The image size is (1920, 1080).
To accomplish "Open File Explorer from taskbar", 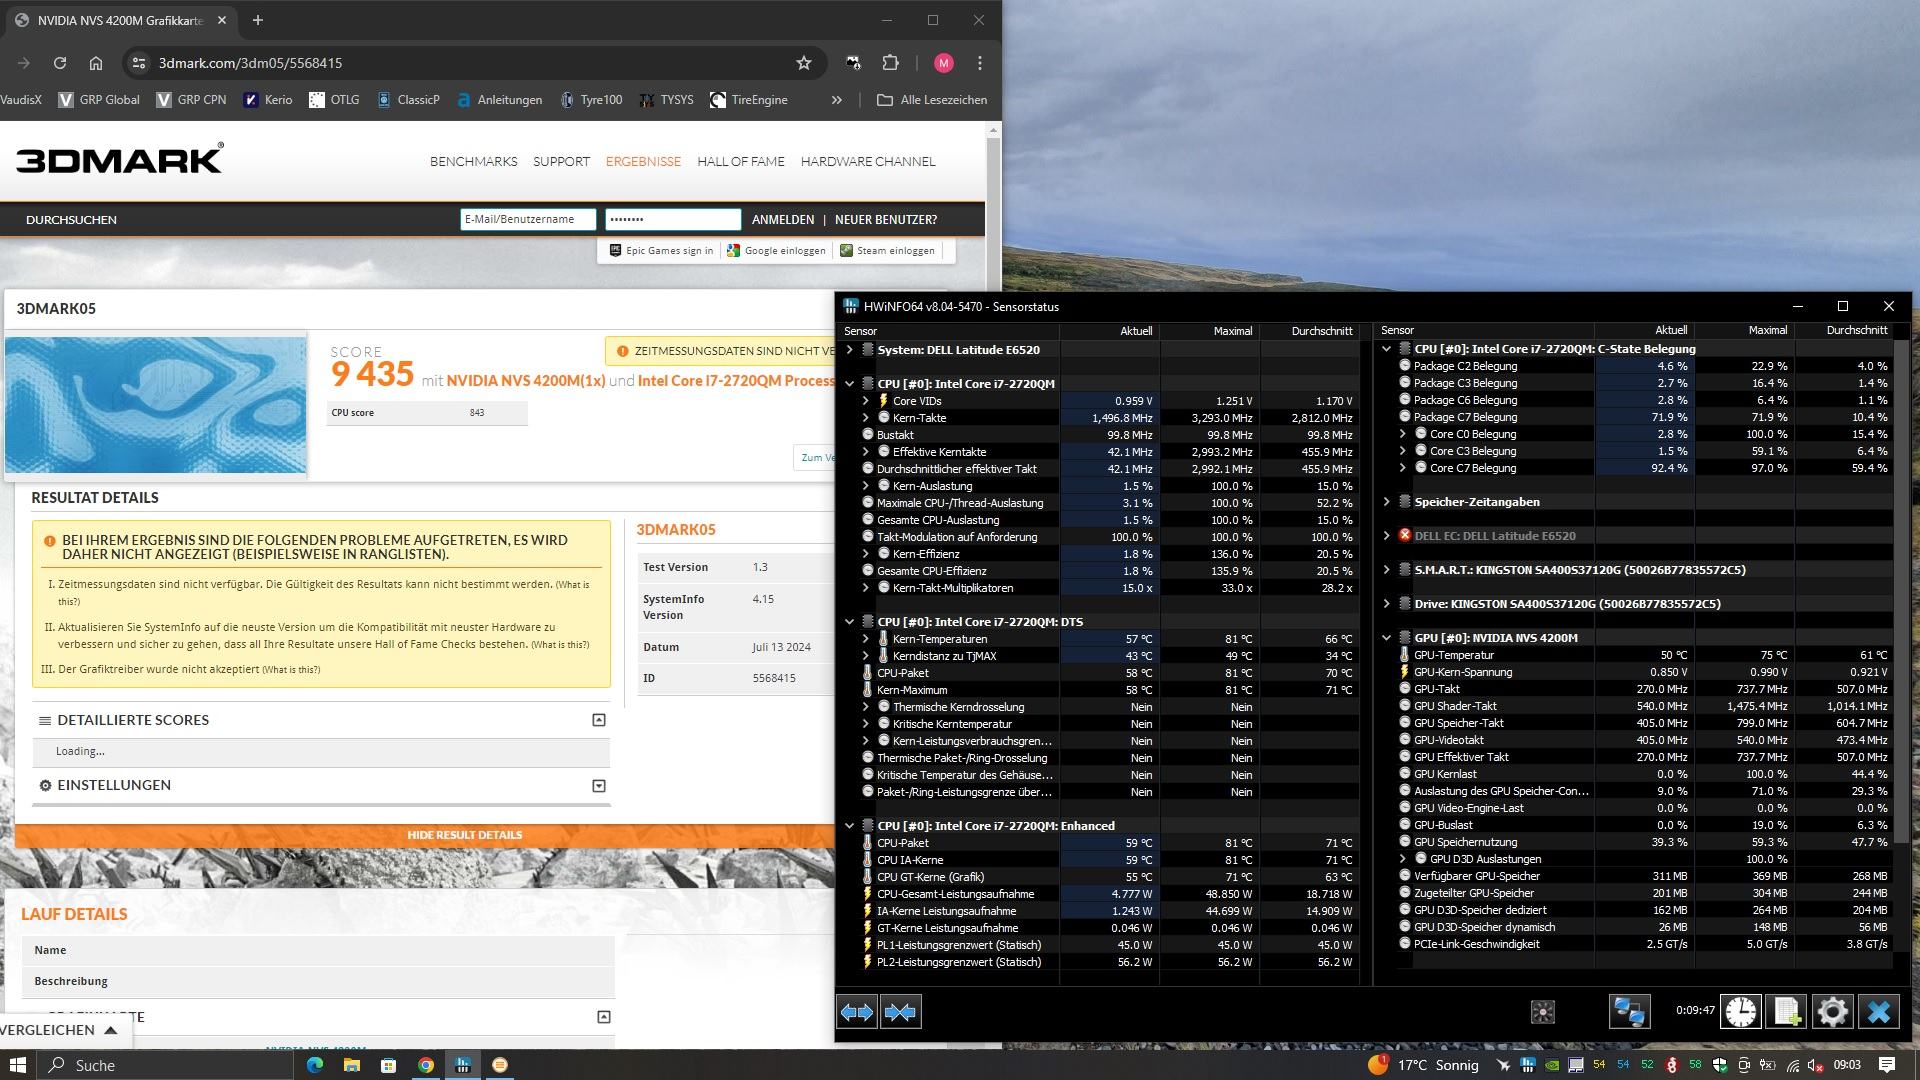I will tap(352, 1065).
